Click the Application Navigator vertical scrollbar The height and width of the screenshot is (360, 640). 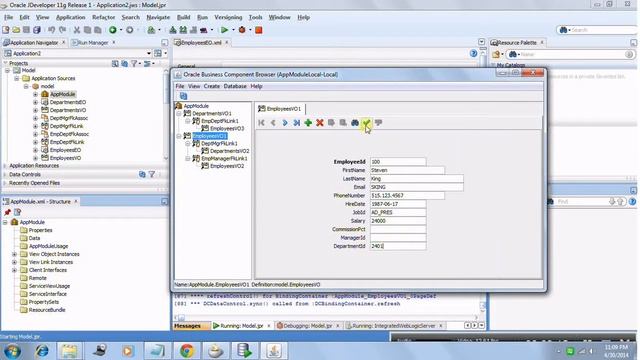pos(166,114)
